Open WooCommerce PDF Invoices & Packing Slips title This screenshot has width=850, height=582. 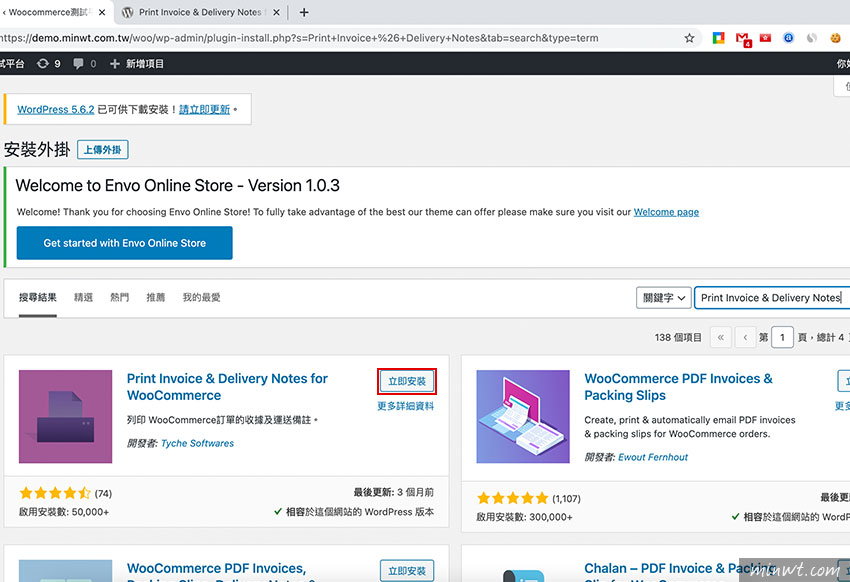(678, 387)
